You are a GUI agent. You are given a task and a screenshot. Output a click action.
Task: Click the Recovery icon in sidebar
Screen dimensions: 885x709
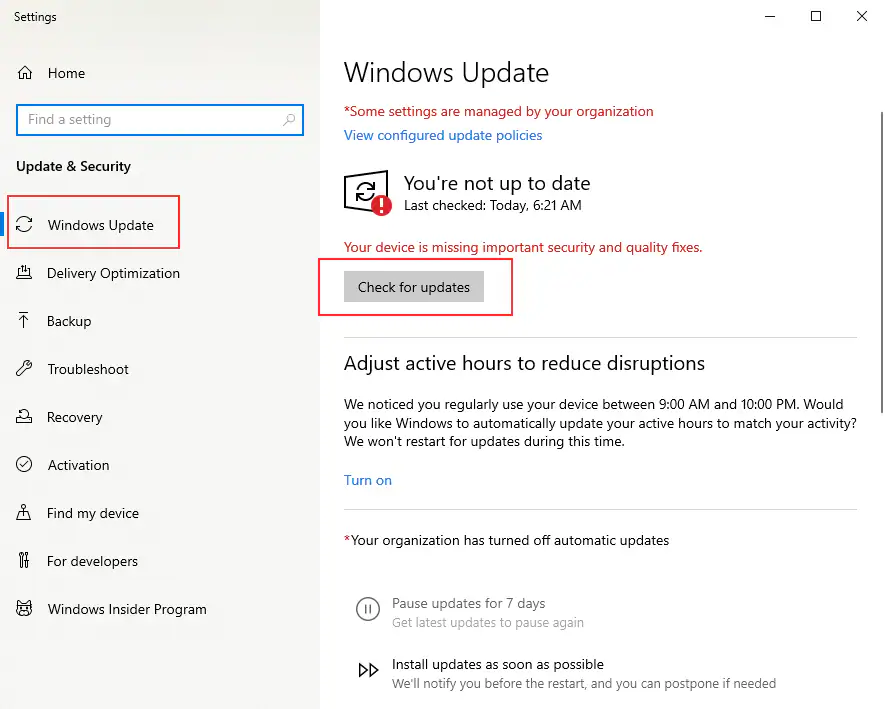pyautogui.click(x=24, y=417)
